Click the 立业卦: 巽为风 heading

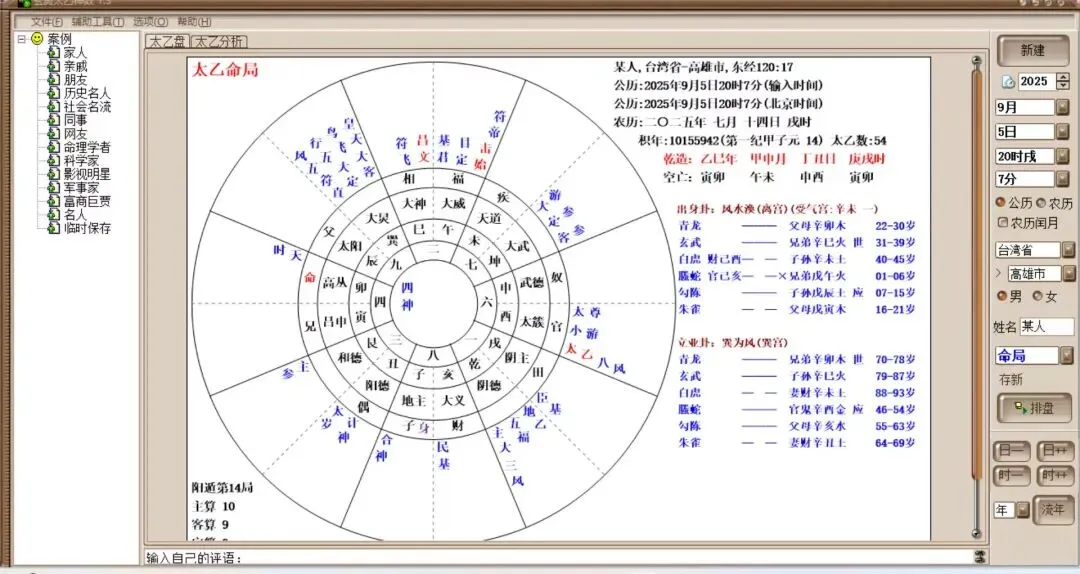733,342
